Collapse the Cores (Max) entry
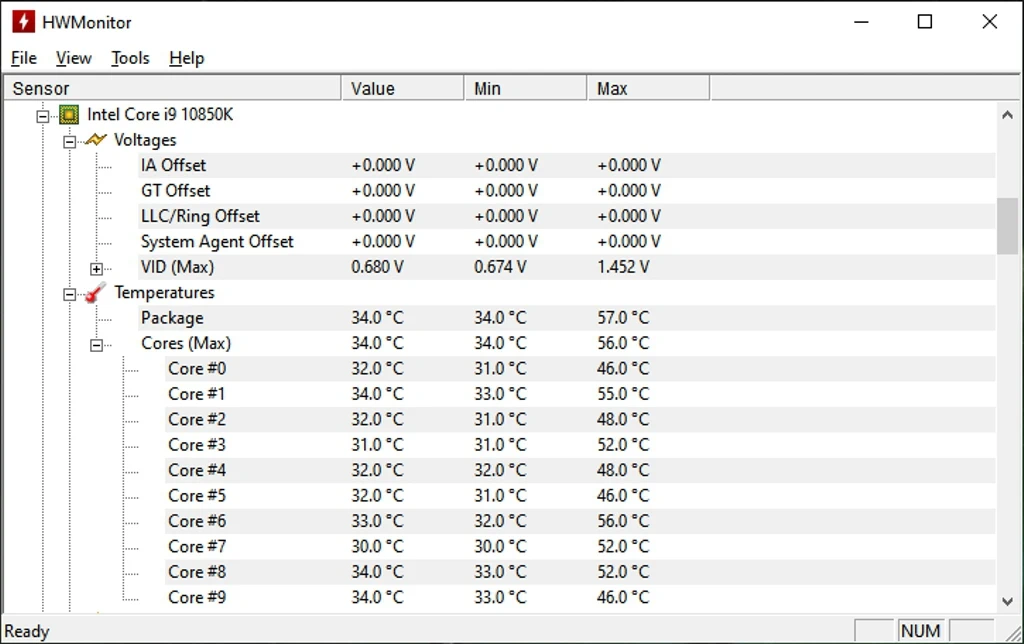This screenshot has width=1024, height=644. pos(96,346)
